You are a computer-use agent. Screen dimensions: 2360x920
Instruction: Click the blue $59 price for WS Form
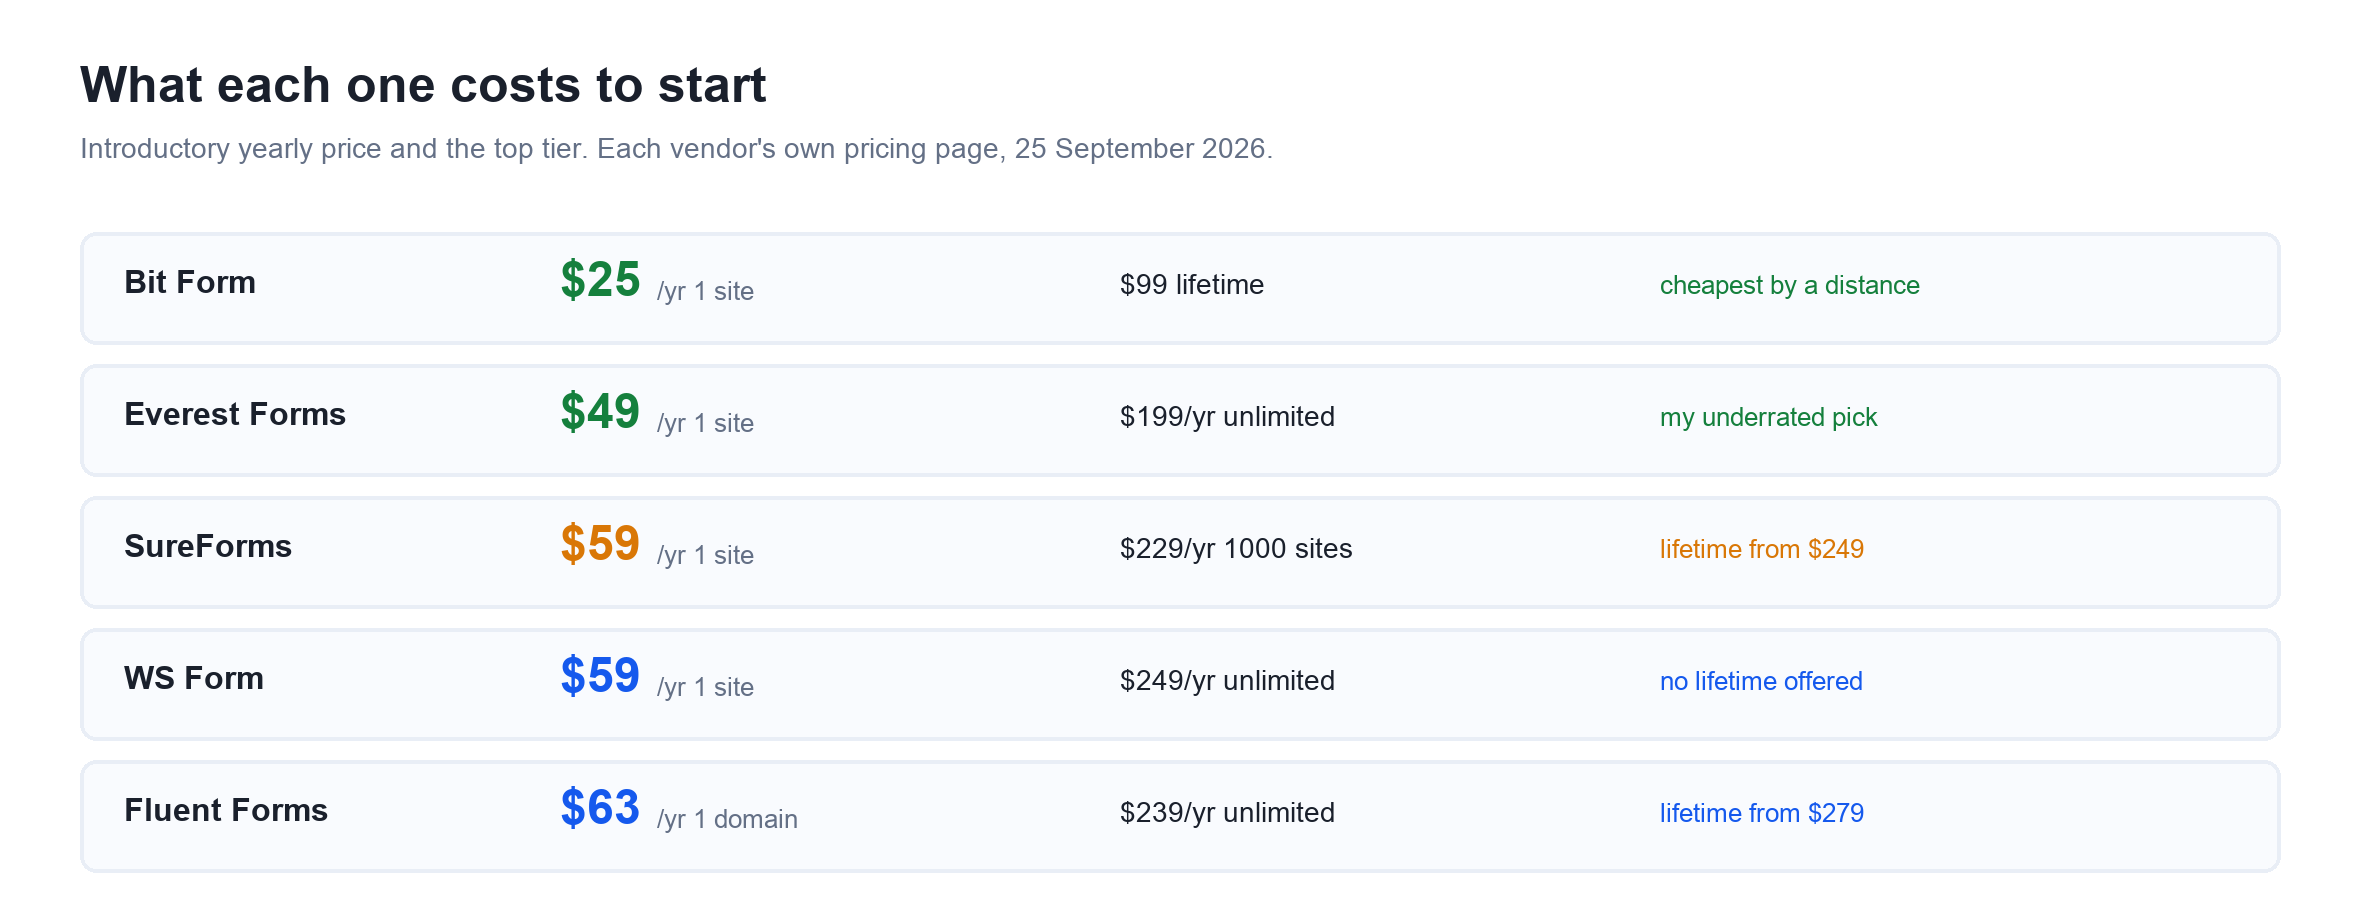tap(600, 676)
